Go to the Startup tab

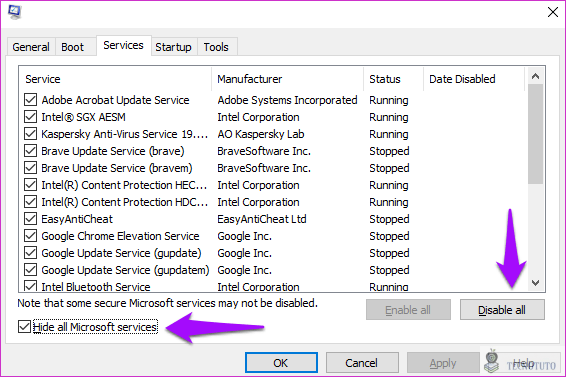tap(173, 47)
